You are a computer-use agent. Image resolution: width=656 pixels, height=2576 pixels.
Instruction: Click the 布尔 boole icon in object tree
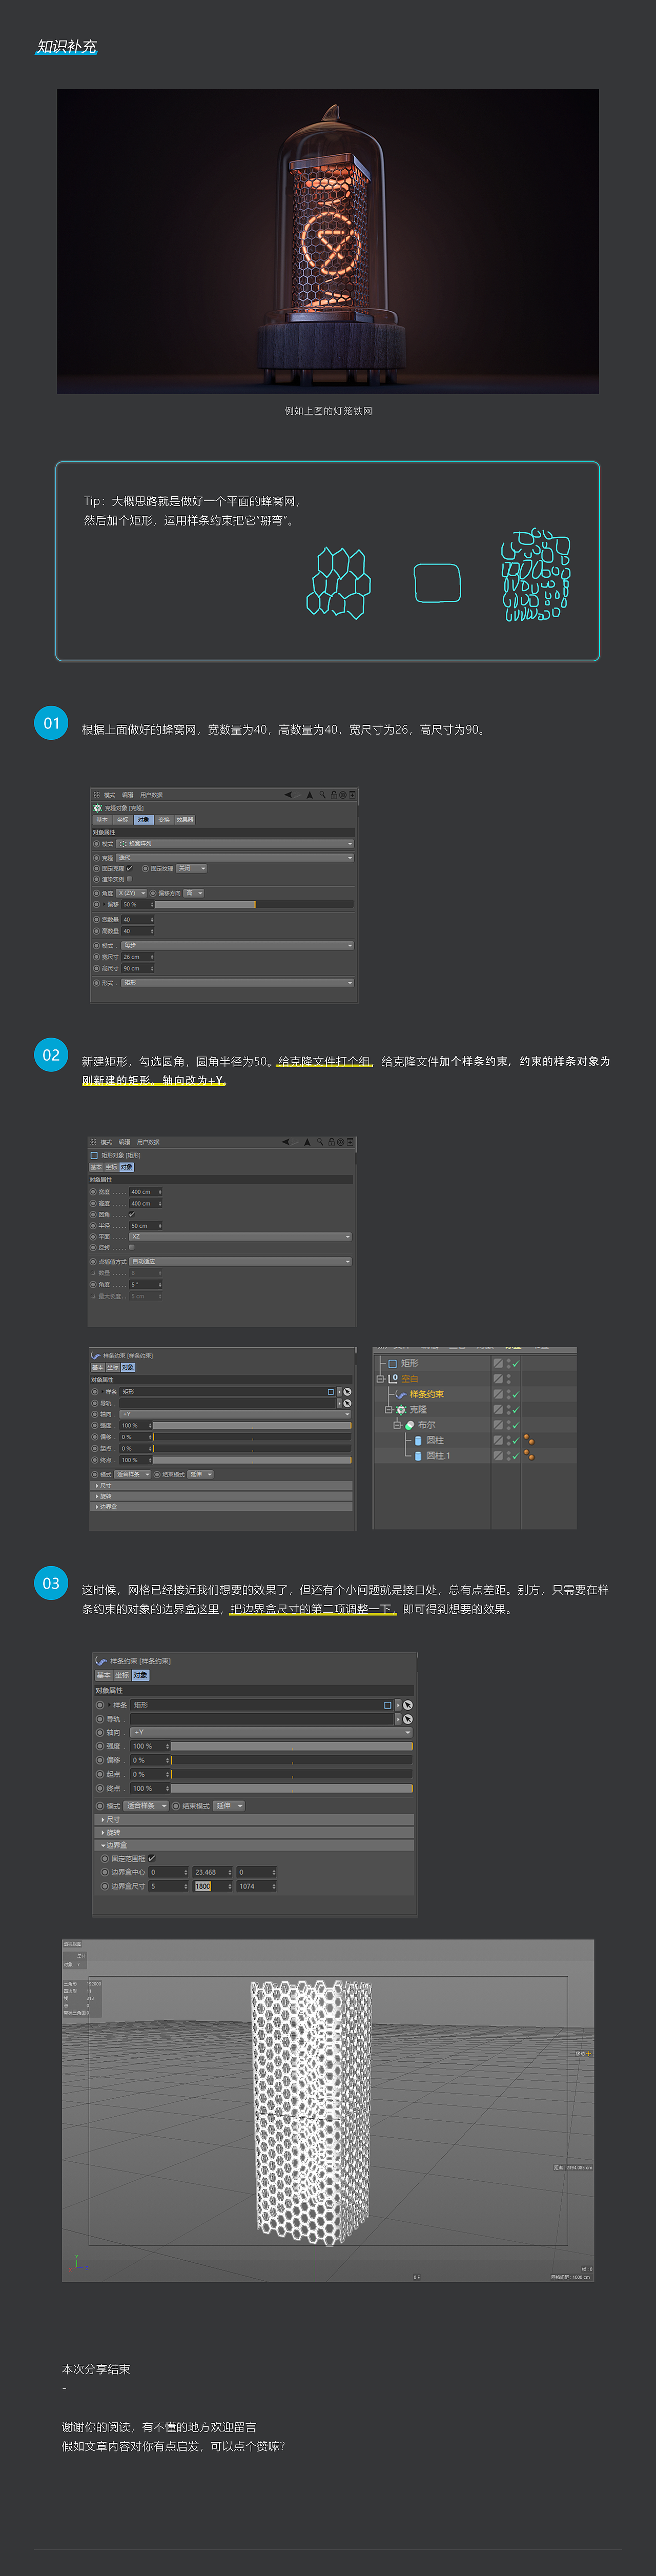(409, 1425)
